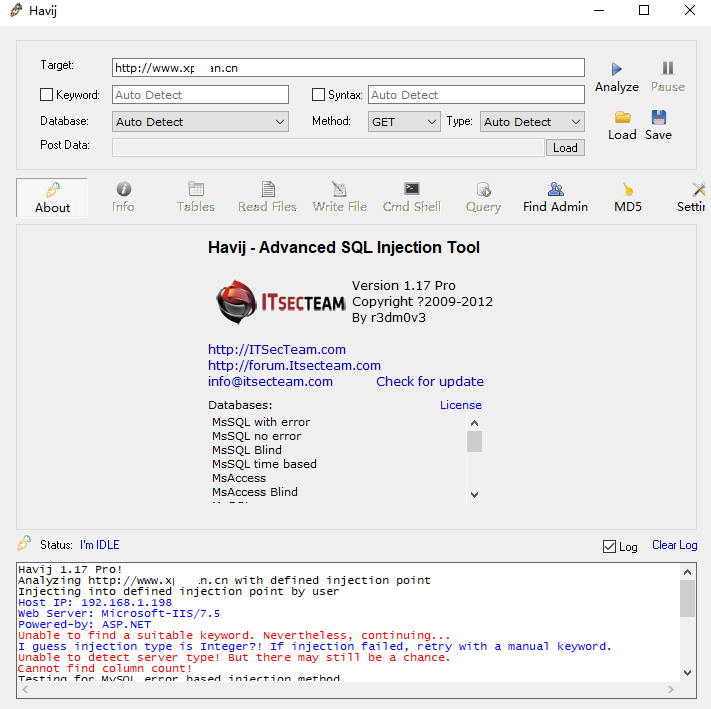The image size is (711, 709).
Task: Click 'Web Server: Microsoft-IIS/7.5' log line
Action: [x=119, y=613]
